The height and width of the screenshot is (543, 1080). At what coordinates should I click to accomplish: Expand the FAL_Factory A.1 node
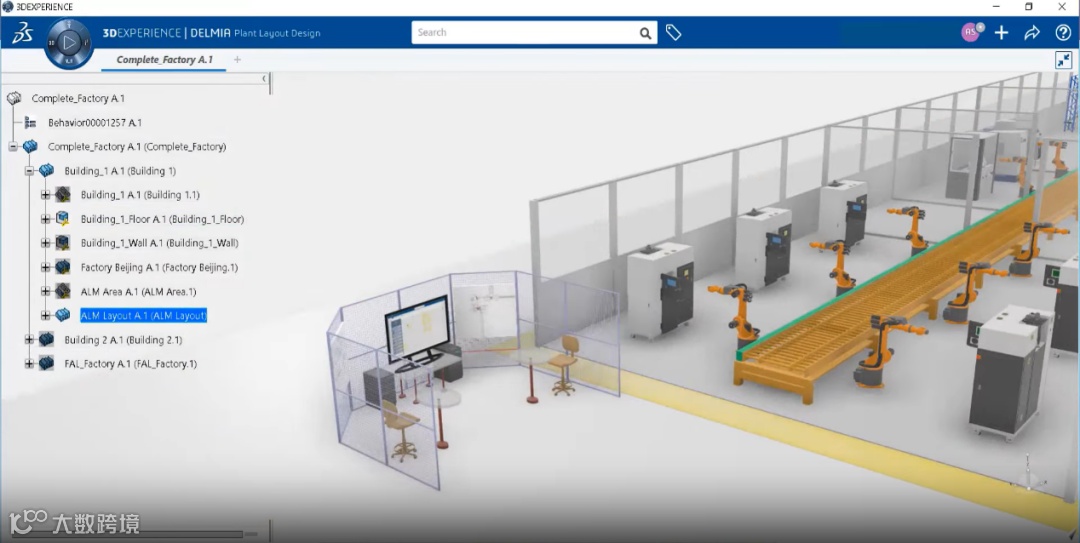coord(29,364)
